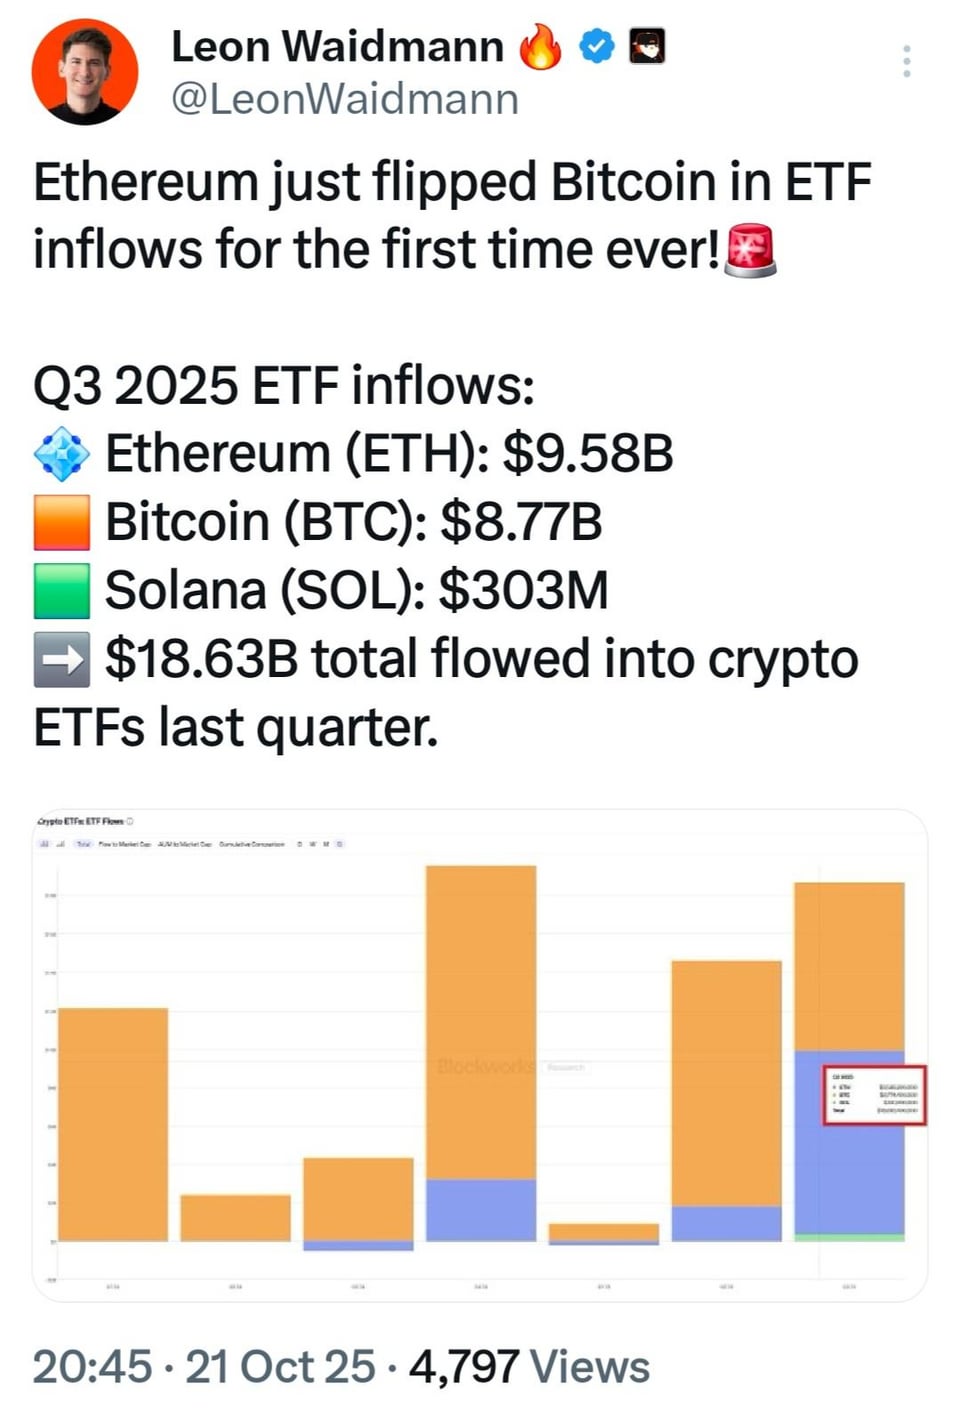Click the tweet timestamp 20:45 · 21 Oct 25
Viewport: 960px width, 1419px height.
204,1367
